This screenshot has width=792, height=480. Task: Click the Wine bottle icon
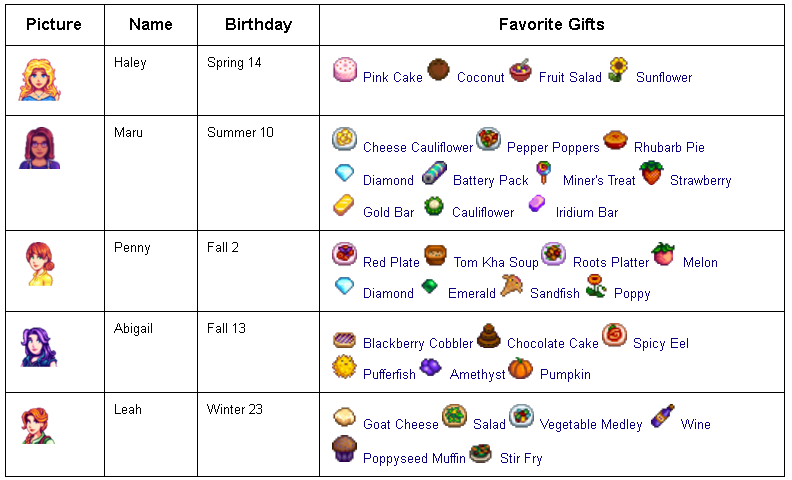coord(662,417)
